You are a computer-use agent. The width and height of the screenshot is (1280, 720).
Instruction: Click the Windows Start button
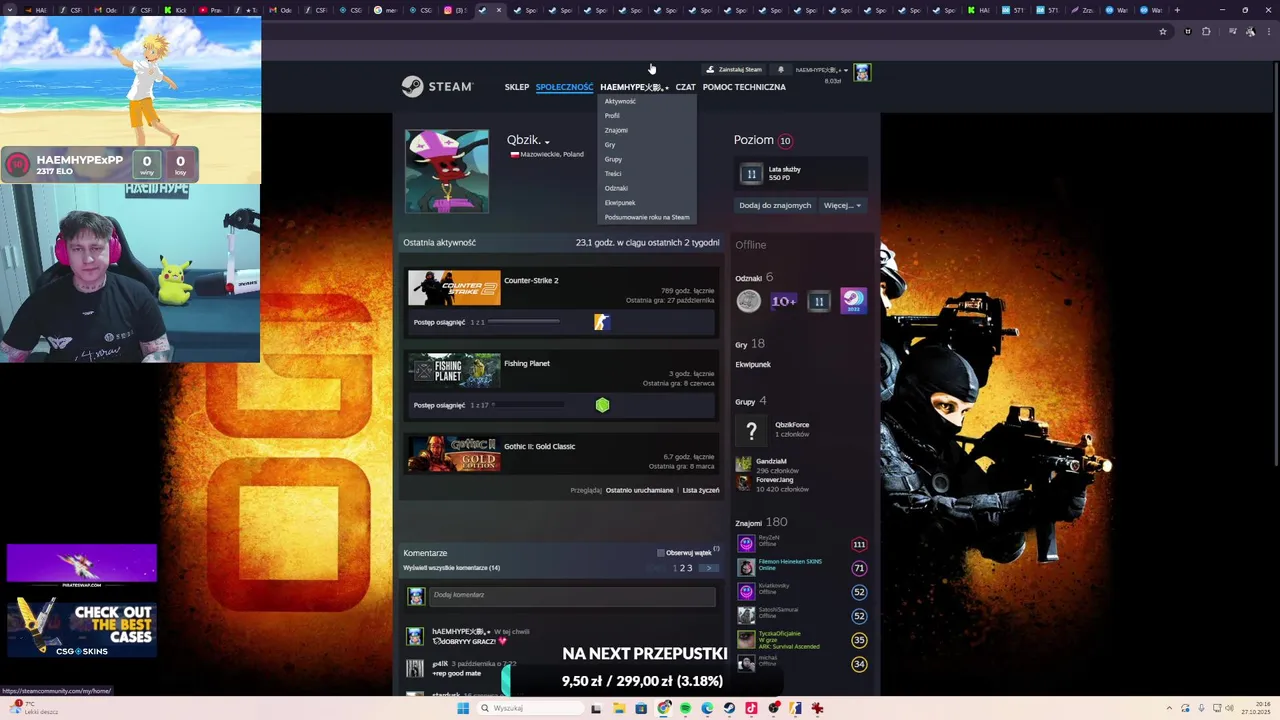[463, 709]
